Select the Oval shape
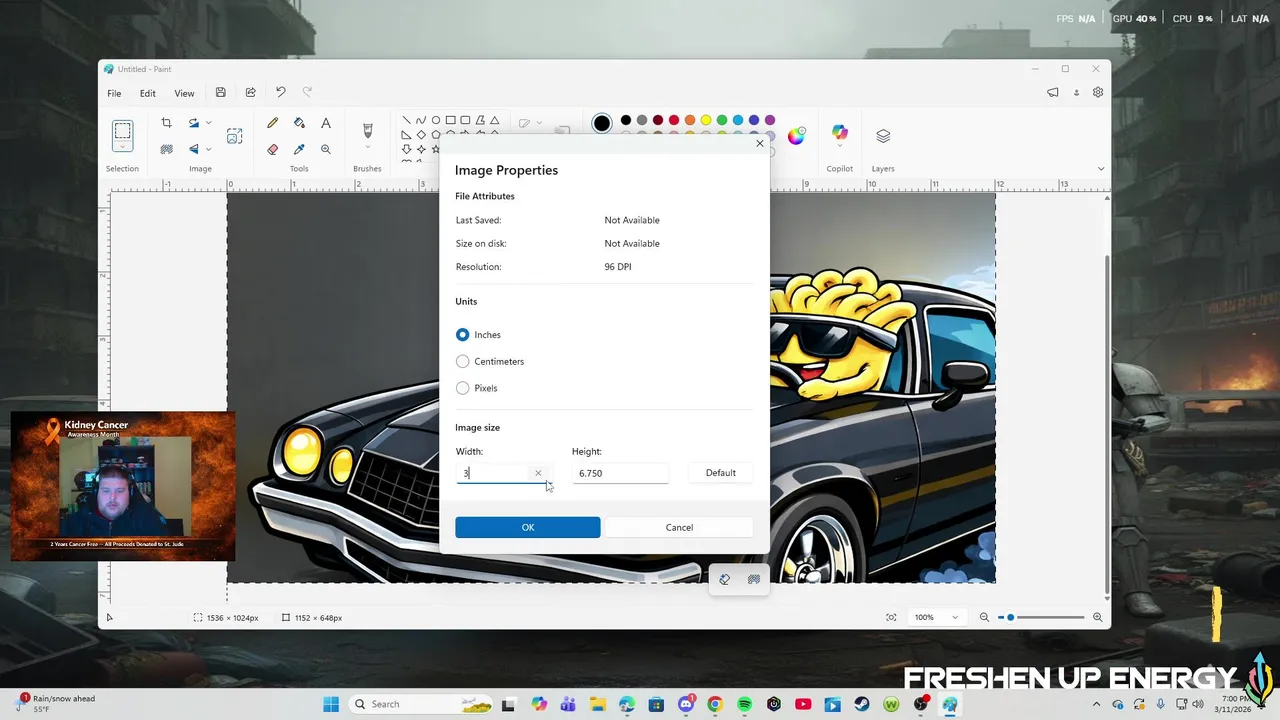 coord(436,120)
